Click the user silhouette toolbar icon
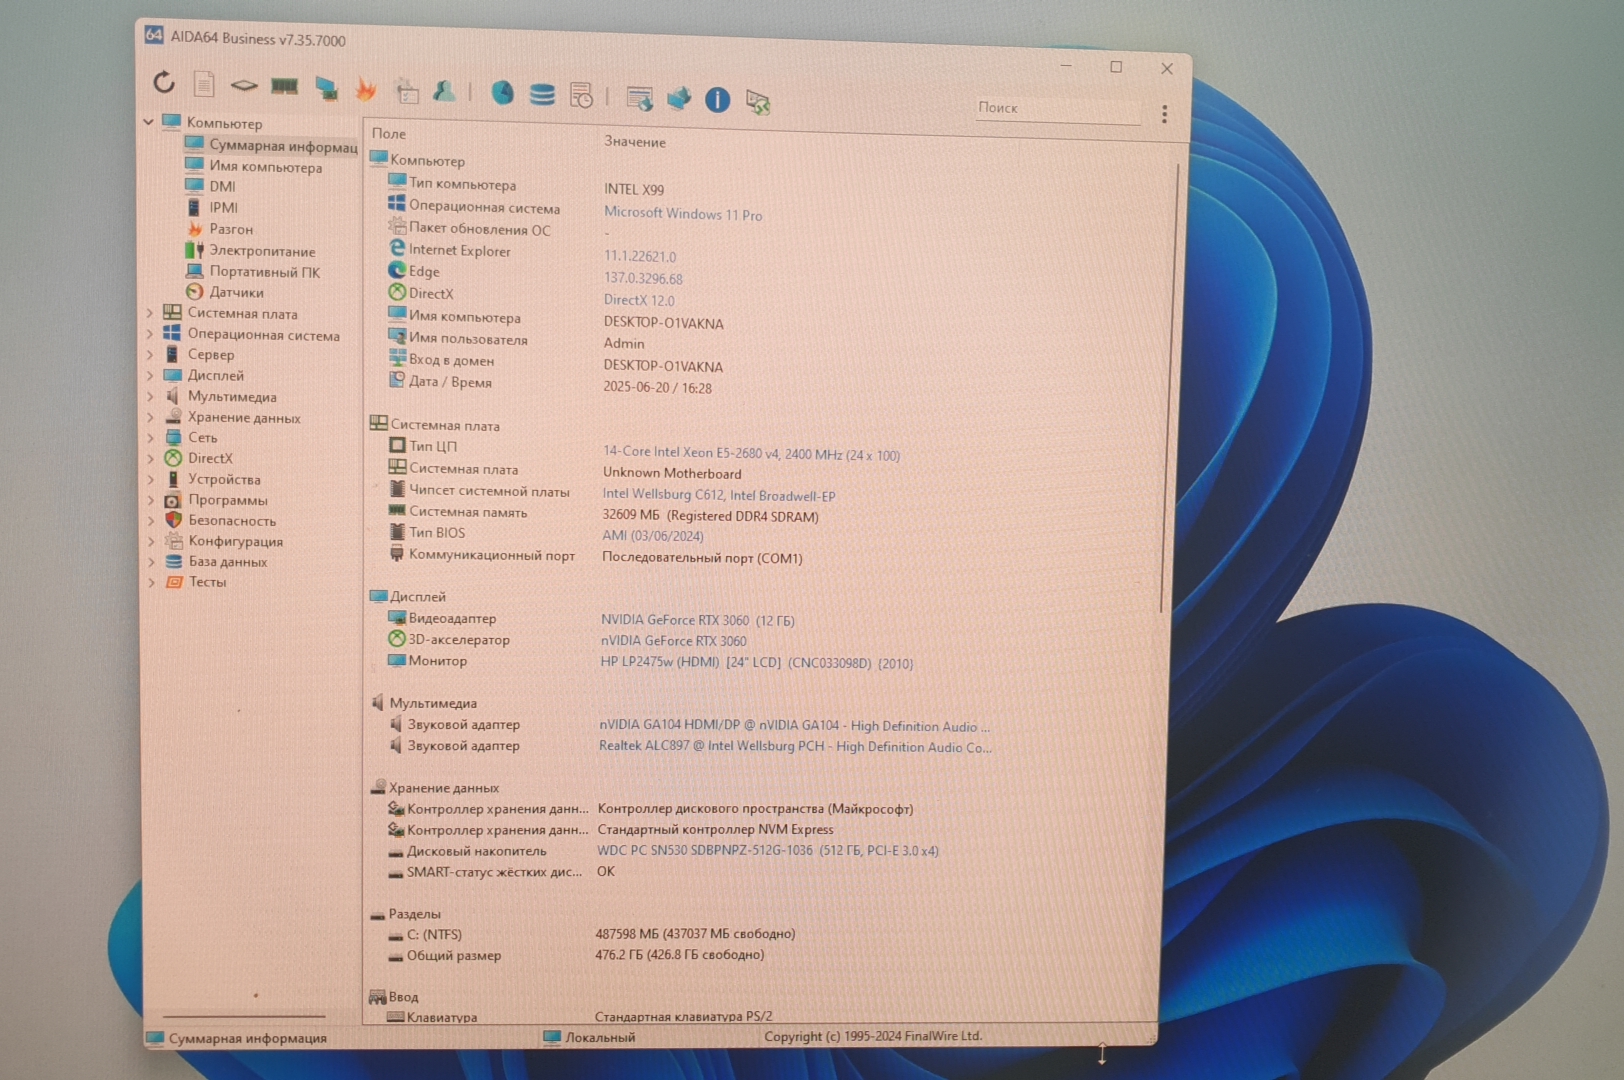This screenshot has height=1080, width=1624. (x=444, y=92)
